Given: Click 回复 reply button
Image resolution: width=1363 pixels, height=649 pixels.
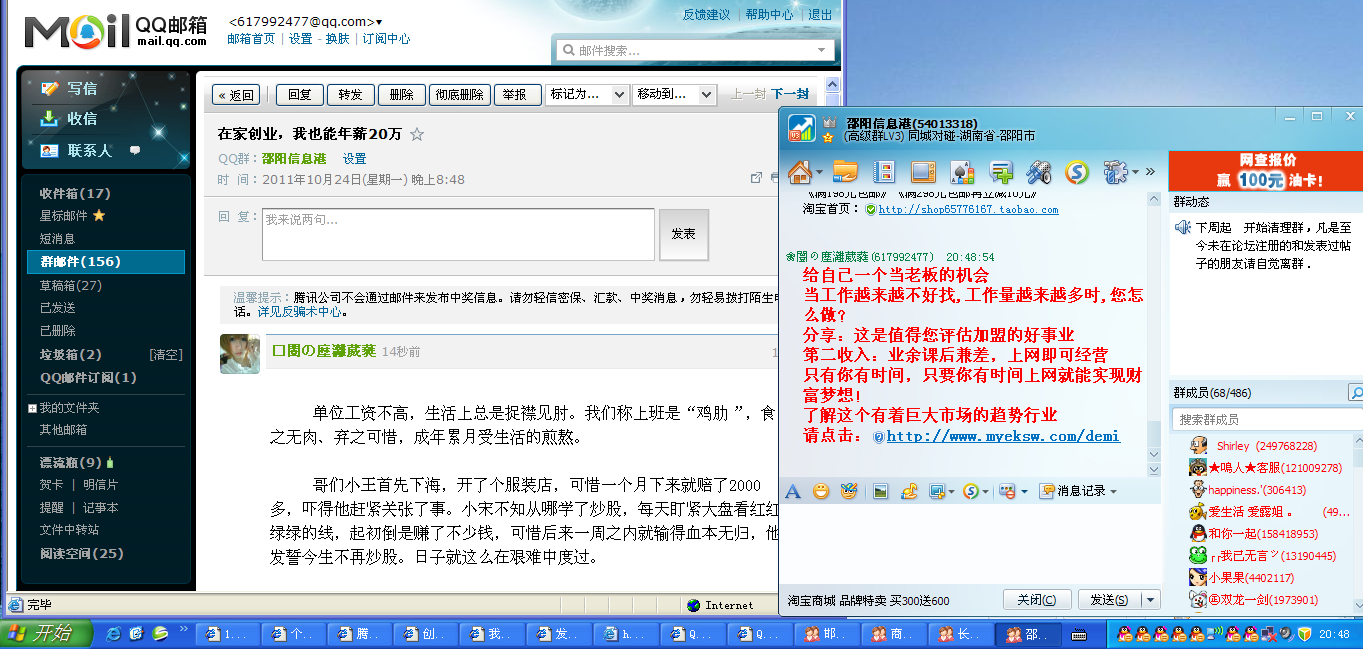Looking at the screenshot, I should (x=300, y=95).
